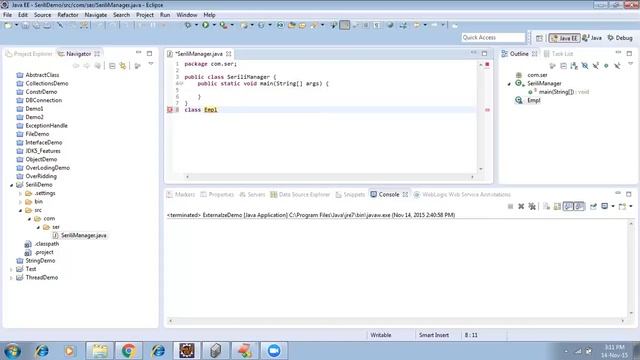Click the New file toolbar icon
The width and height of the screenshot is (640, 360).
point(8,25)
